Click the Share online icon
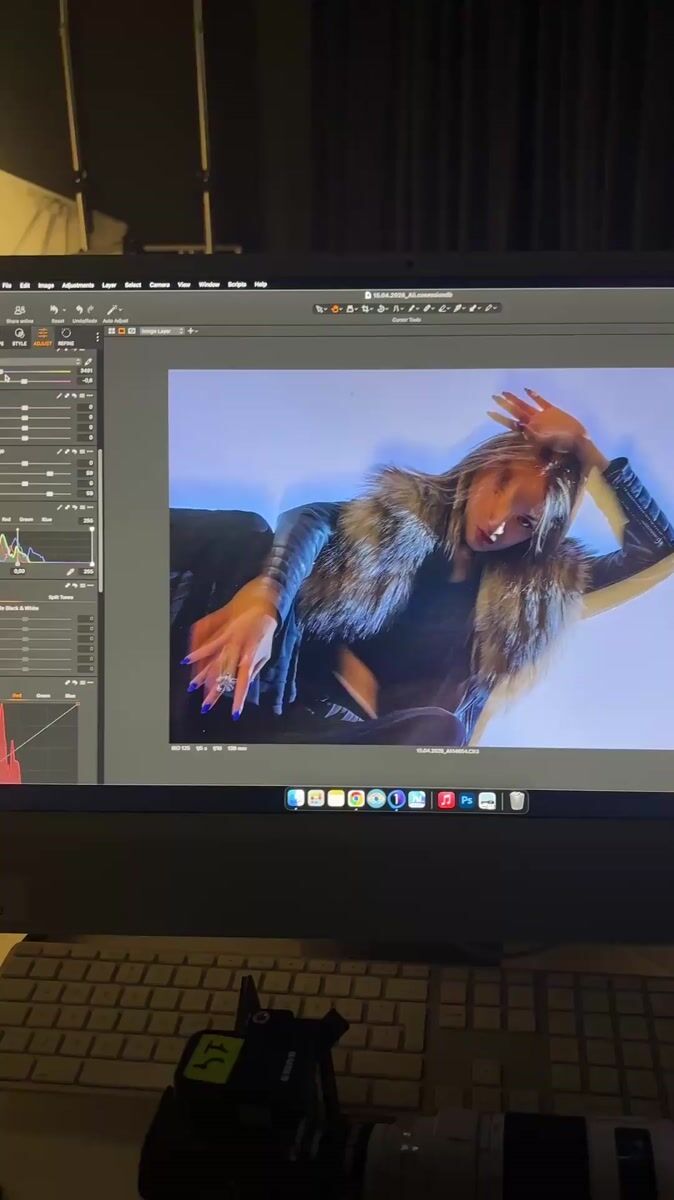This screenshot has width=674, height=1200. tap(19, 310)
